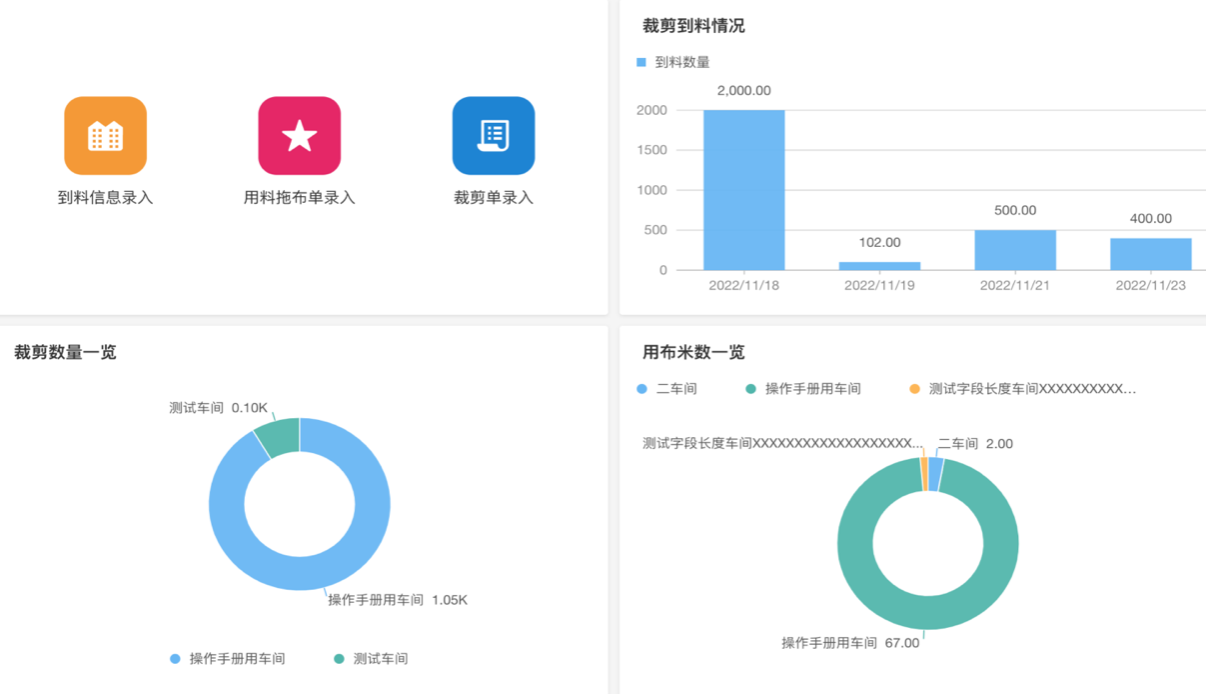Click the pink star 用料拖布单录入 icon
The width and height of the screenshot is (1206, 694).
coord(299,136)
